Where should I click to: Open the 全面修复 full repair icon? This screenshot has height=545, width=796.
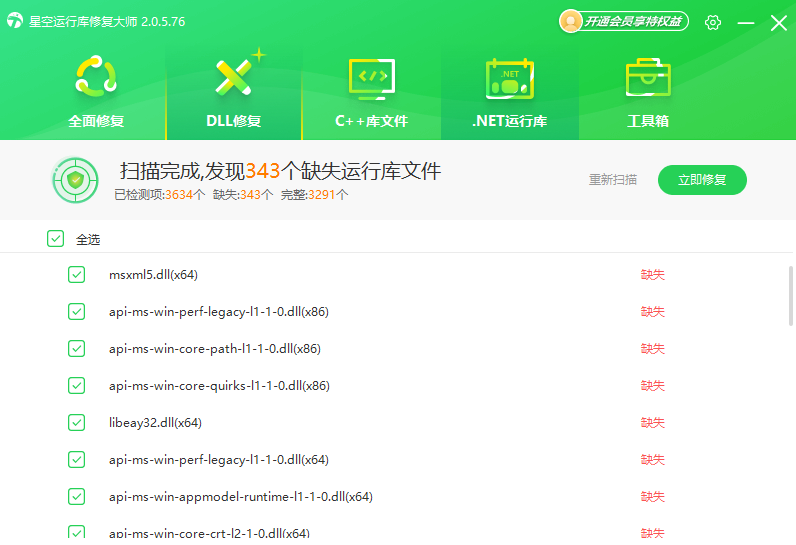96,78
